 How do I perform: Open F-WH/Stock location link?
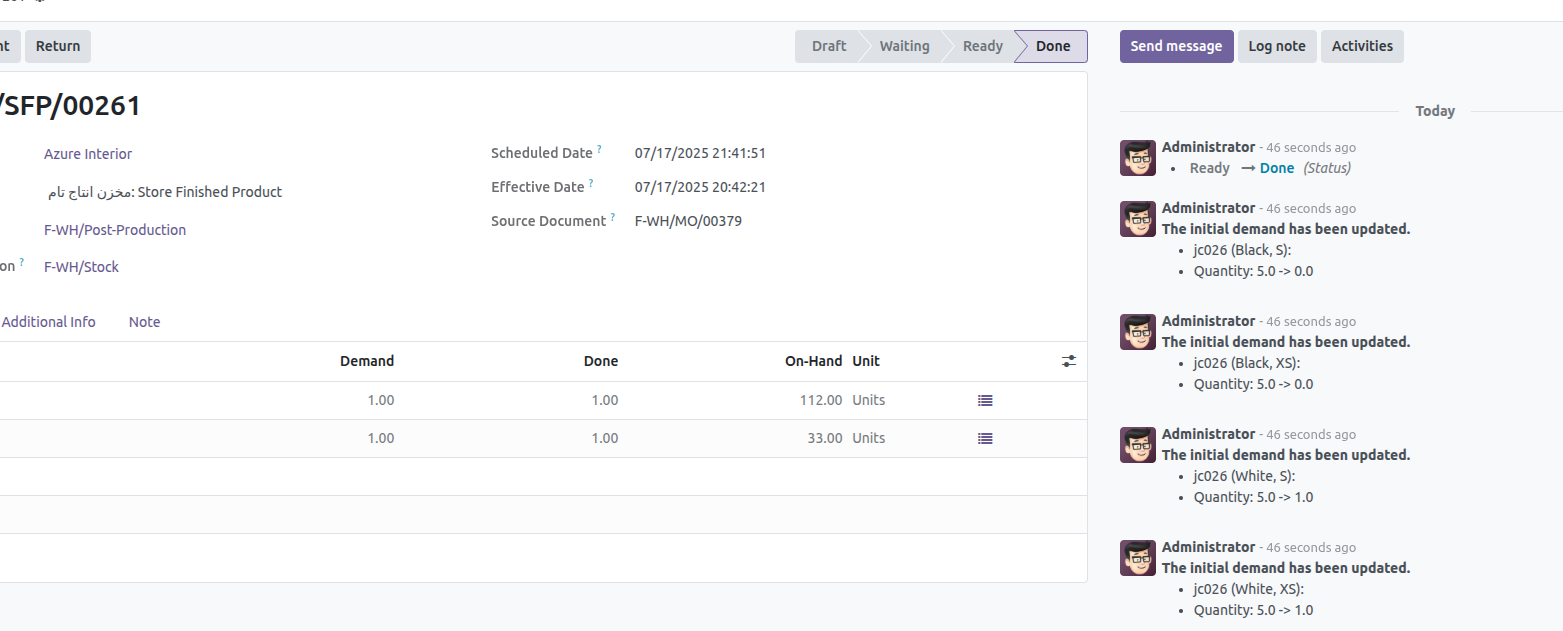[81, 267]
